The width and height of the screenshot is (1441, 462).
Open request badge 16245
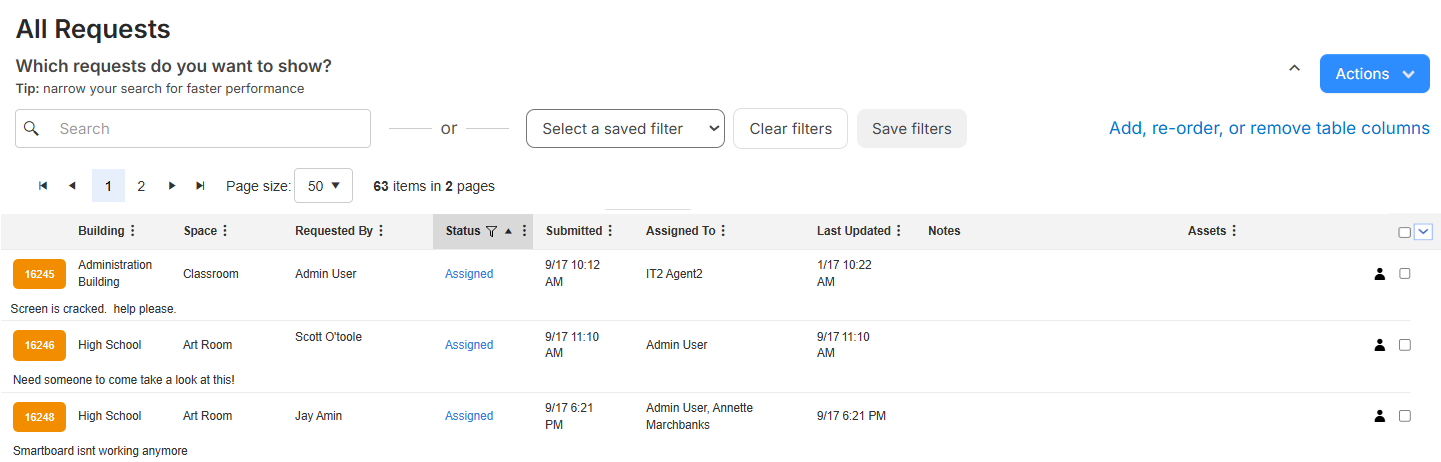(39, 274)
